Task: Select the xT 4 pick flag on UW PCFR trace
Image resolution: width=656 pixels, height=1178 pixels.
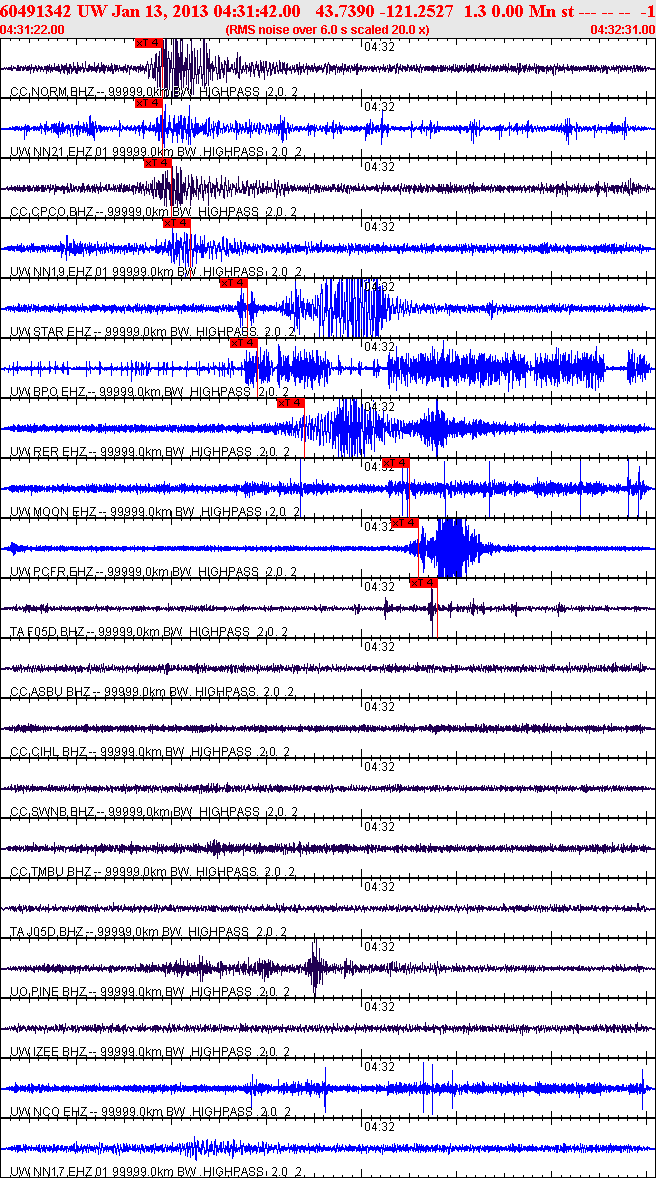Action: point(405,523)
